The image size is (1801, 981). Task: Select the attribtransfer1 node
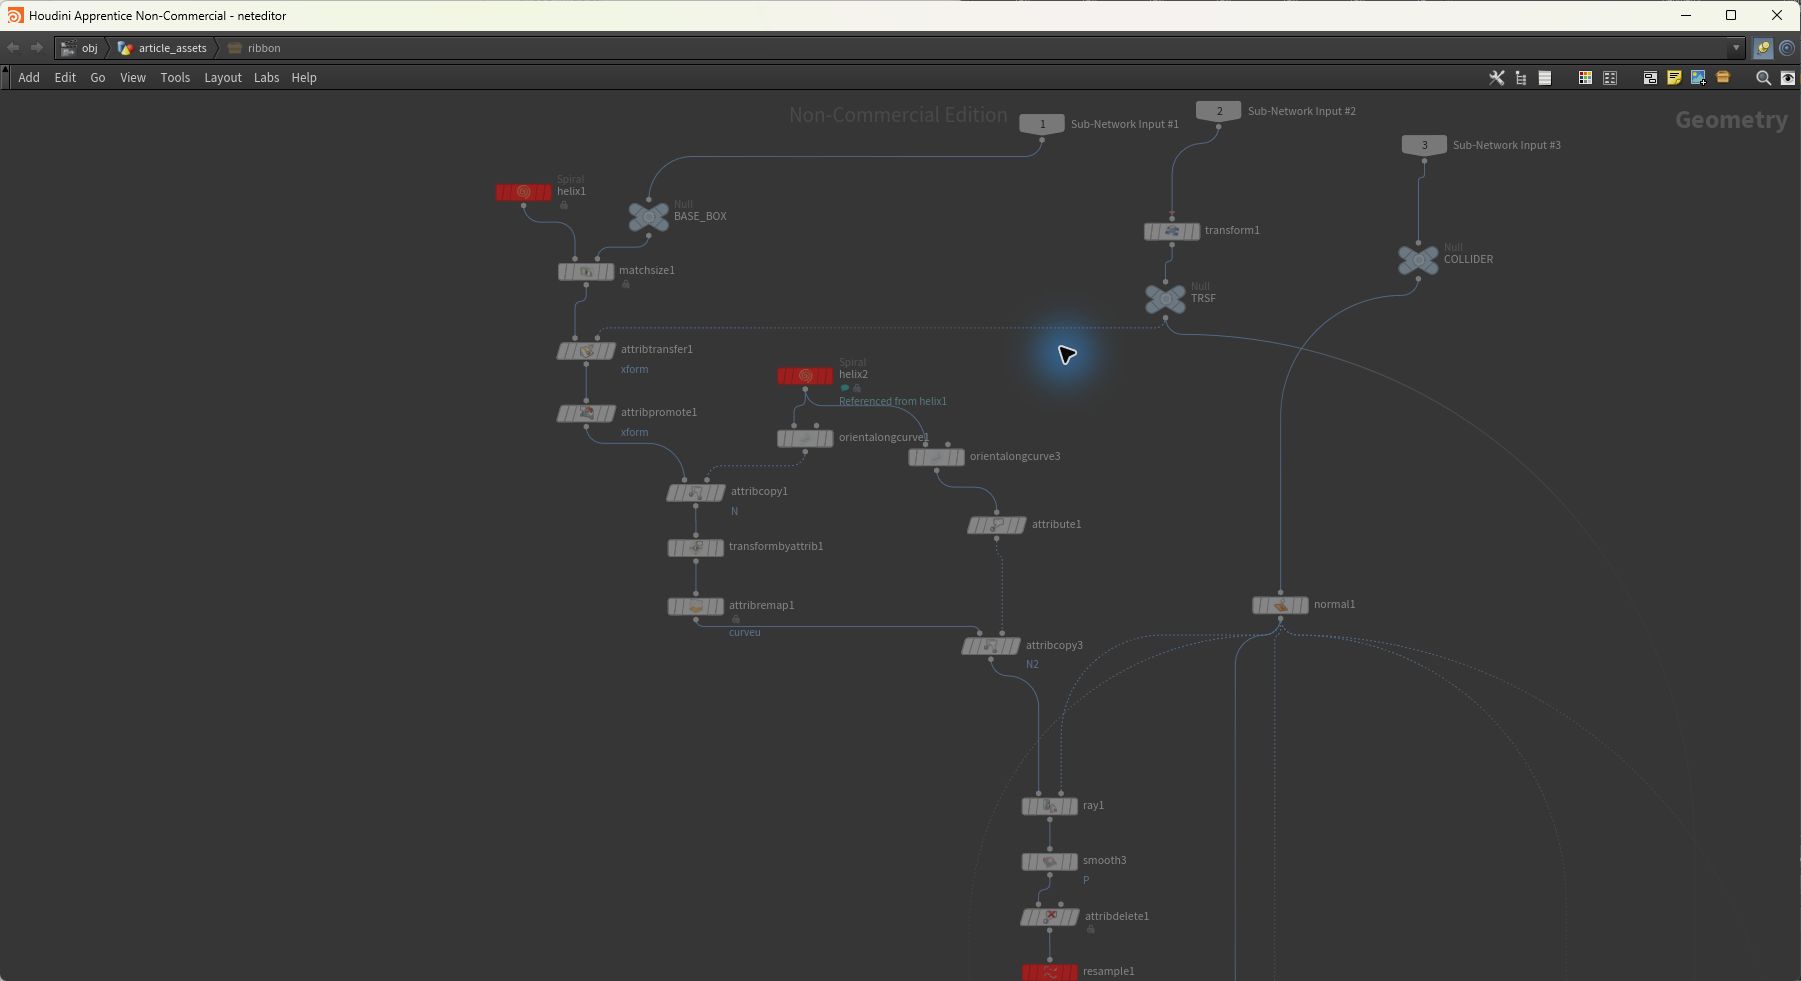(x=586, y=351)
